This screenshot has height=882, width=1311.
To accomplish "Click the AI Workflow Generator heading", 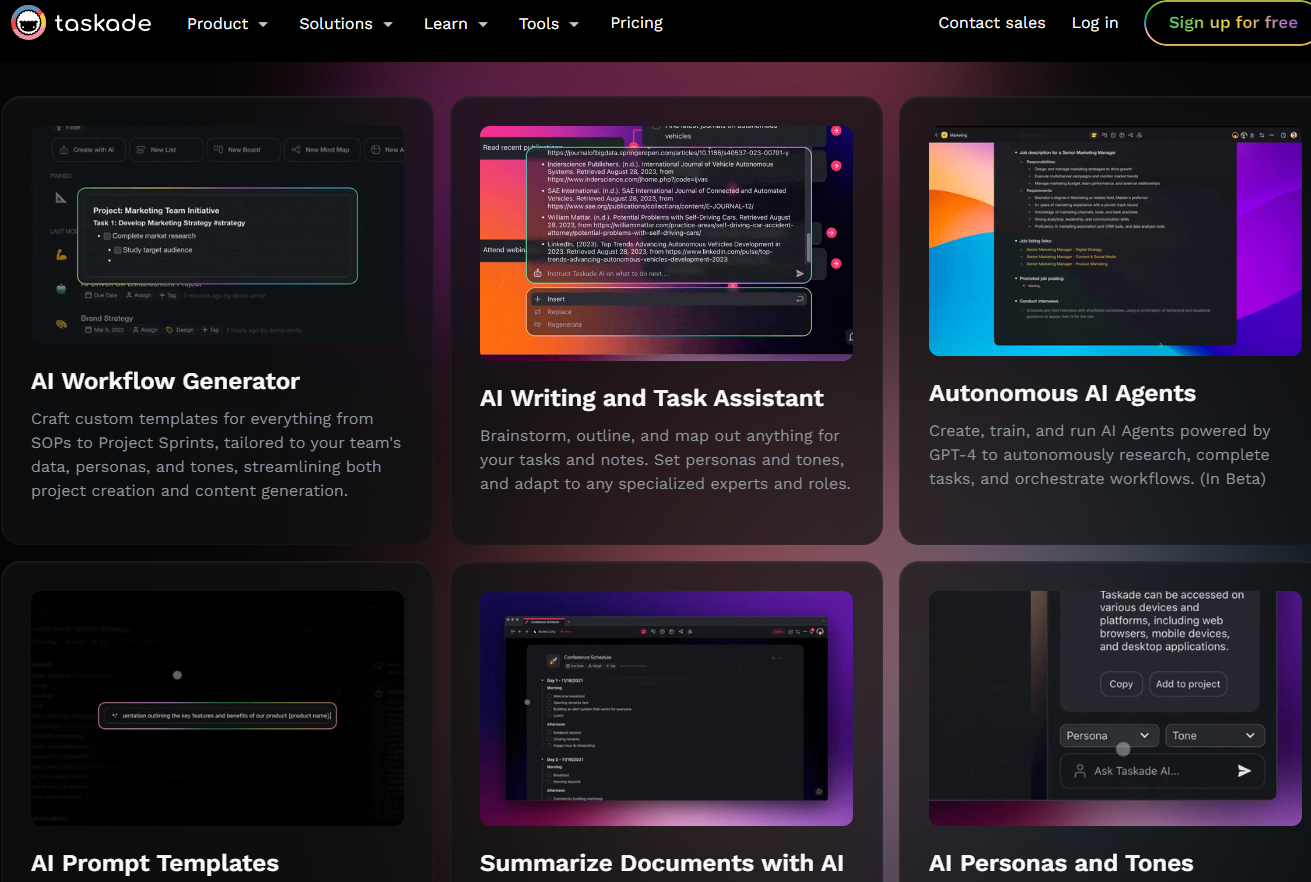I will pos(166,381).
